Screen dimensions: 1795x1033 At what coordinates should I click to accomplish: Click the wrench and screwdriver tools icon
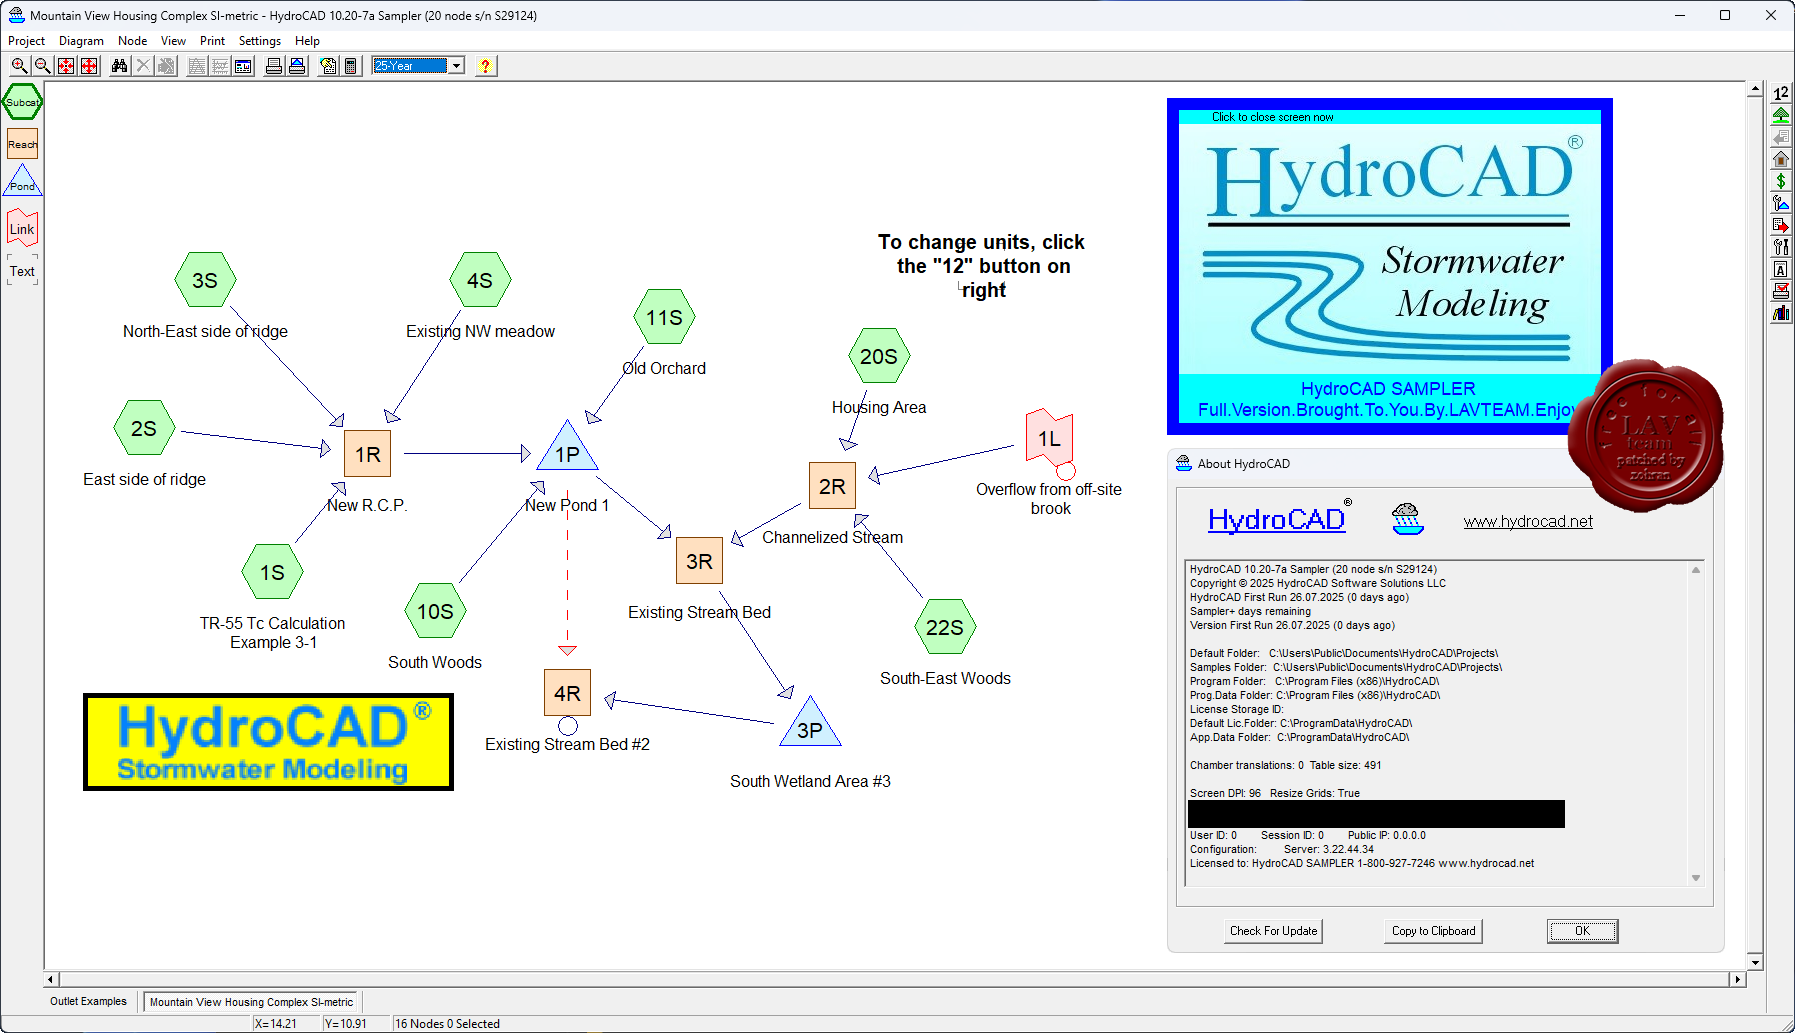(1781, 247)
